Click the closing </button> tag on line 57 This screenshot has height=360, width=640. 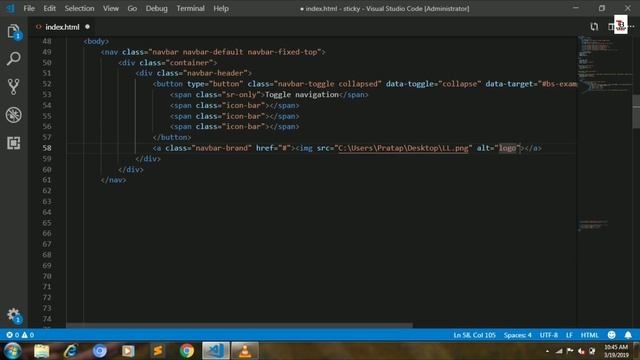pos(172,138)
